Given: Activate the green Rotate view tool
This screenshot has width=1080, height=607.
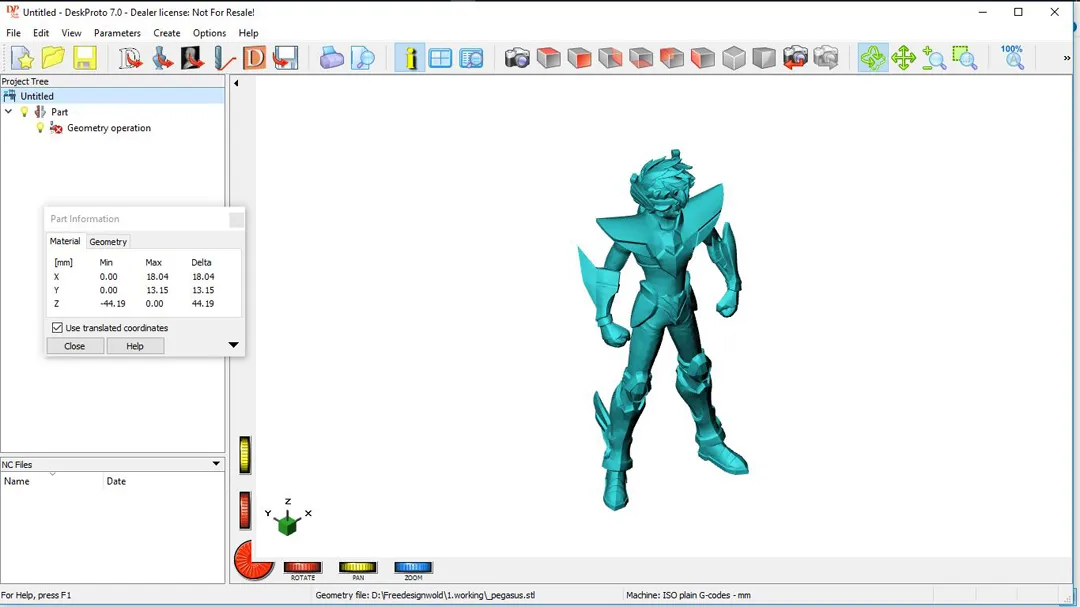Looking at the screenshot, I should click(x=873, y=58).
